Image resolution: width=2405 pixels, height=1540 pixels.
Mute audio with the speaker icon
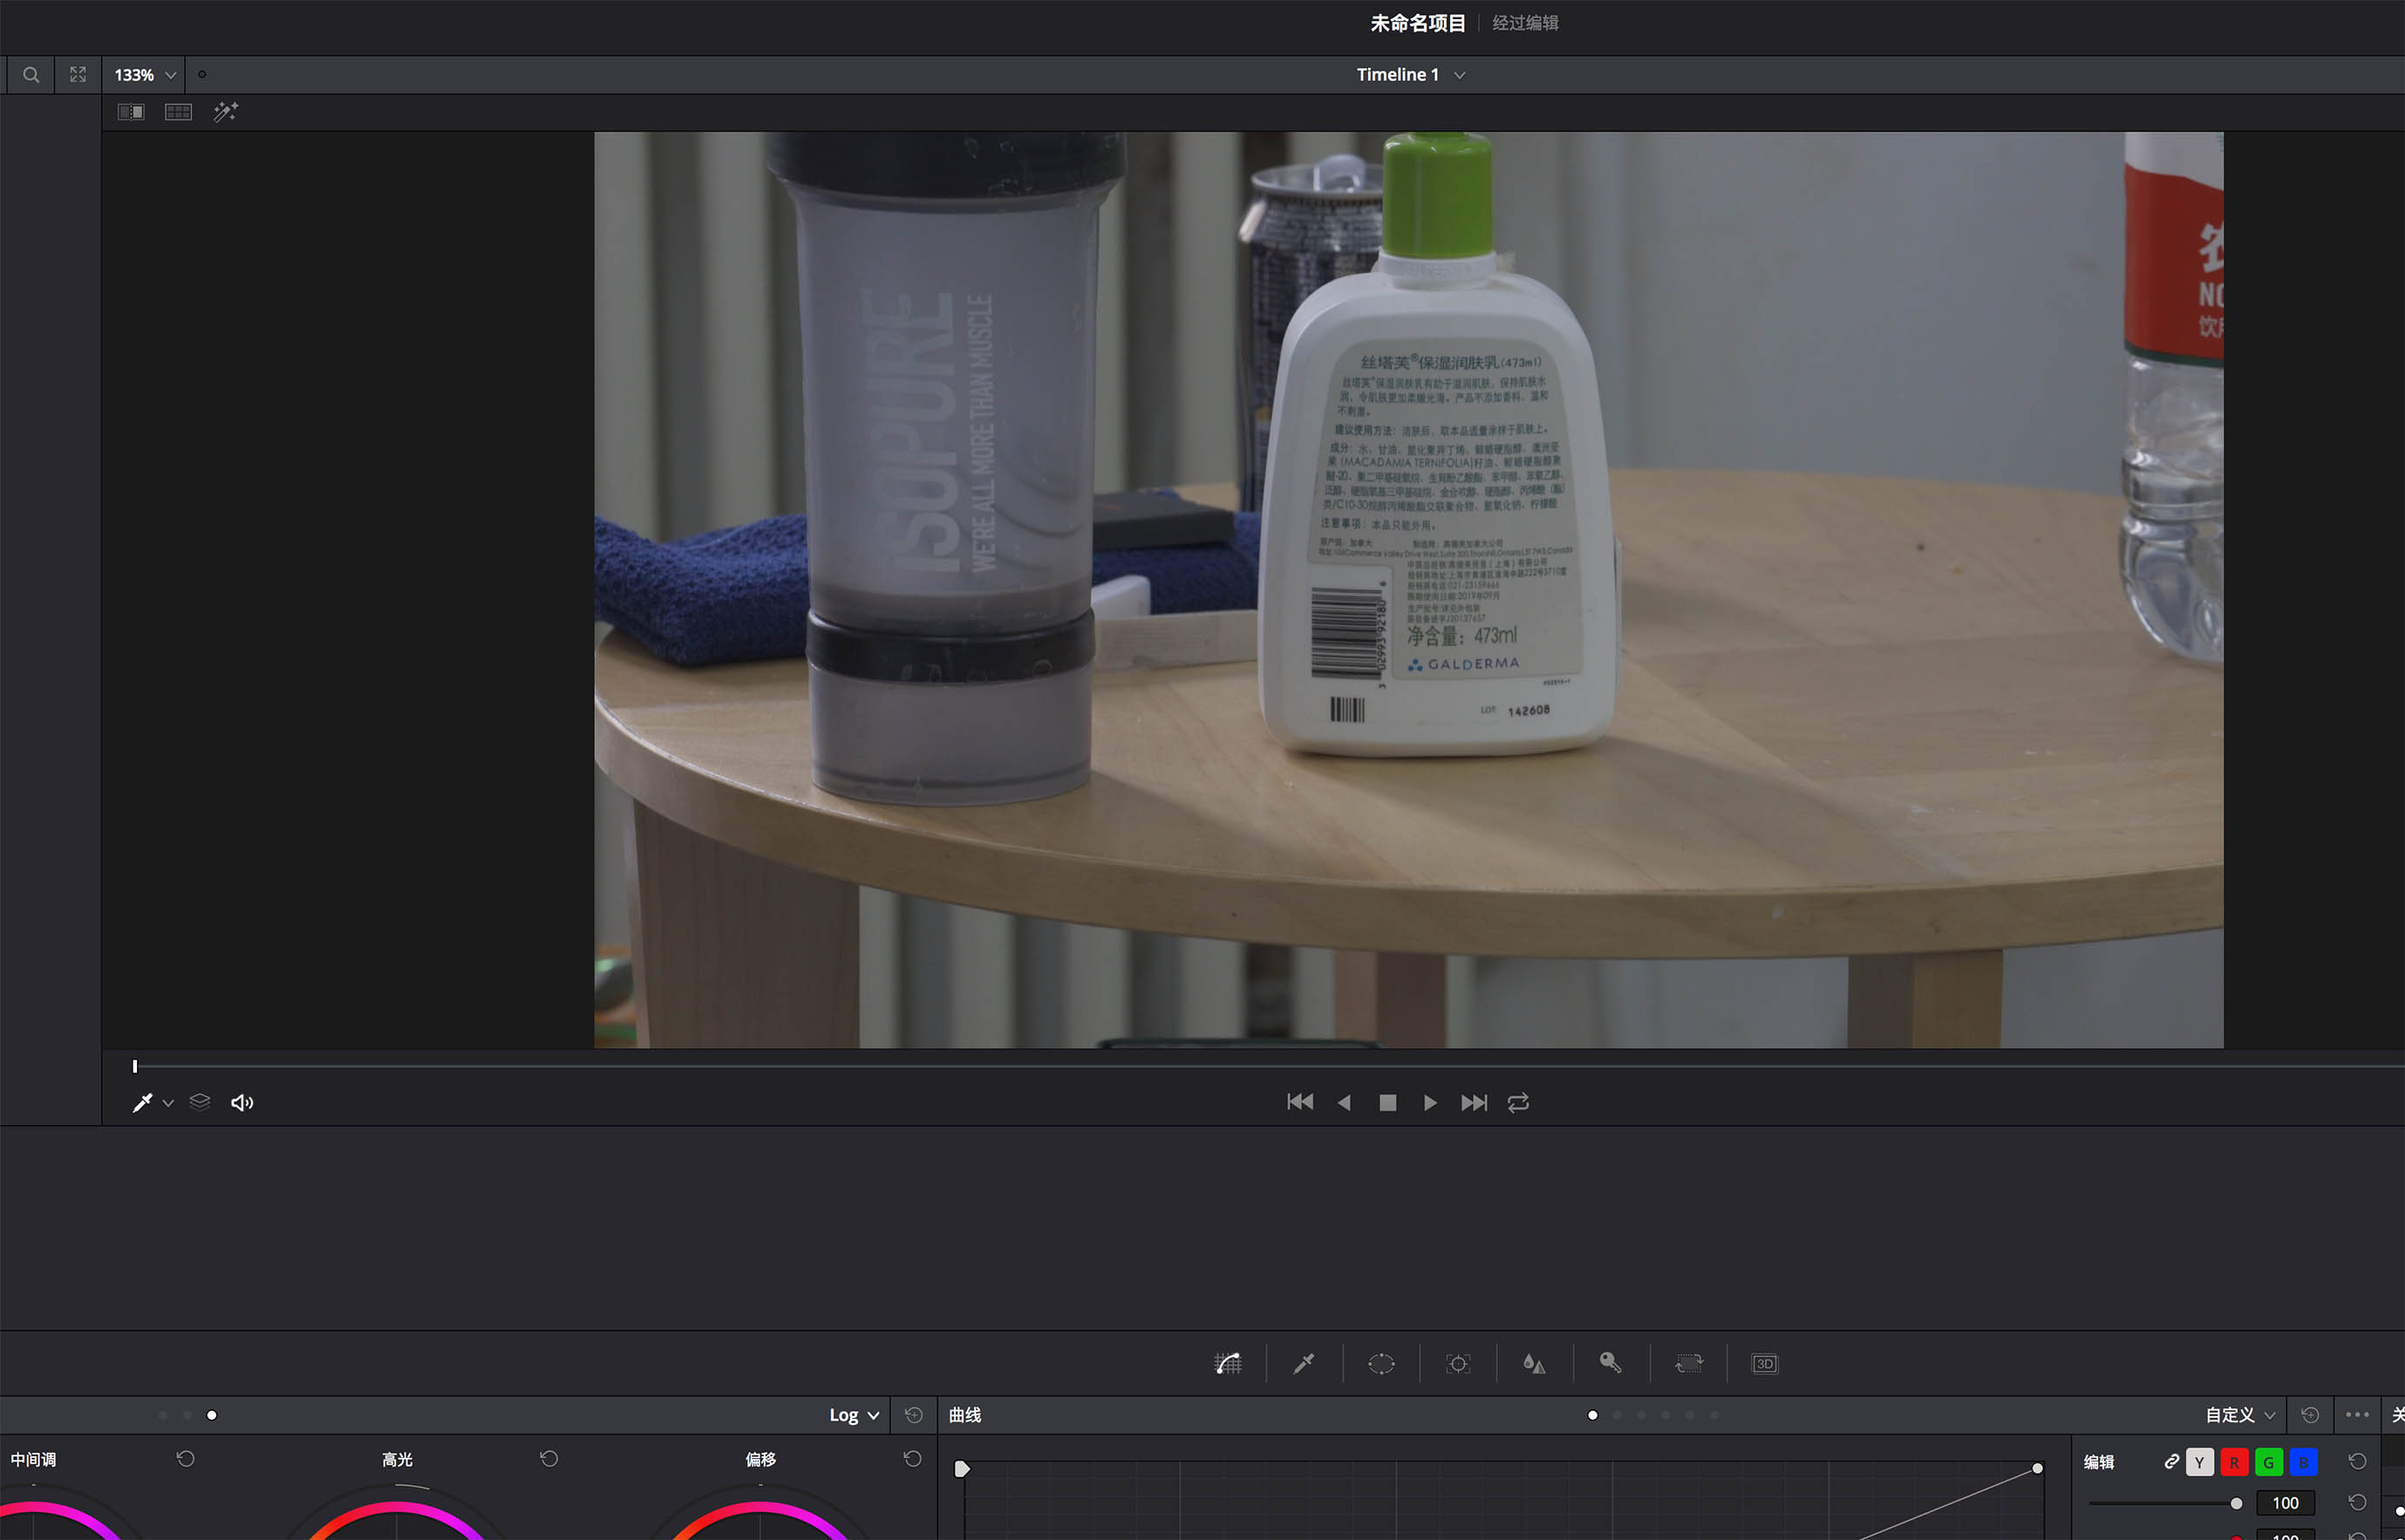click(x=242, y=1102)
